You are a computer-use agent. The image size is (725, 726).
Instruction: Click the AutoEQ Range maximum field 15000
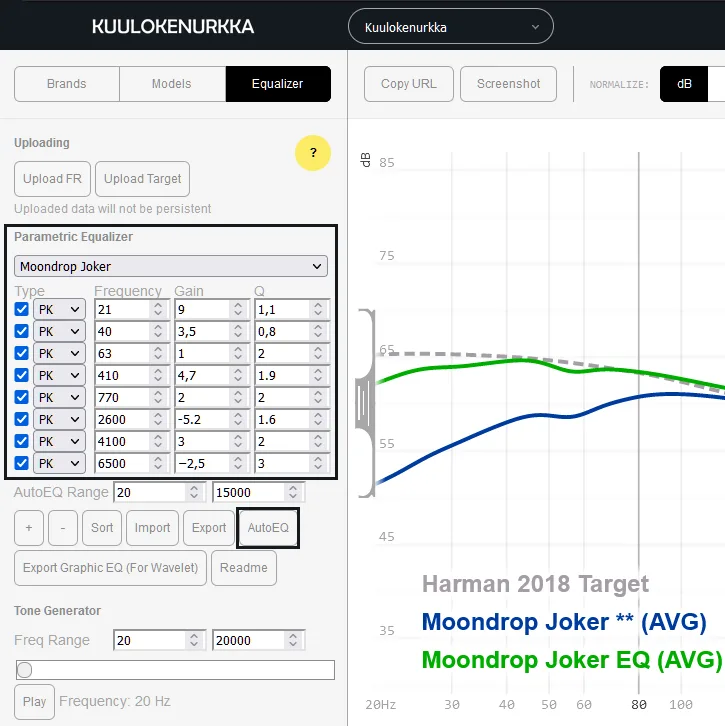pyautogui.click(x=258, y=492)
